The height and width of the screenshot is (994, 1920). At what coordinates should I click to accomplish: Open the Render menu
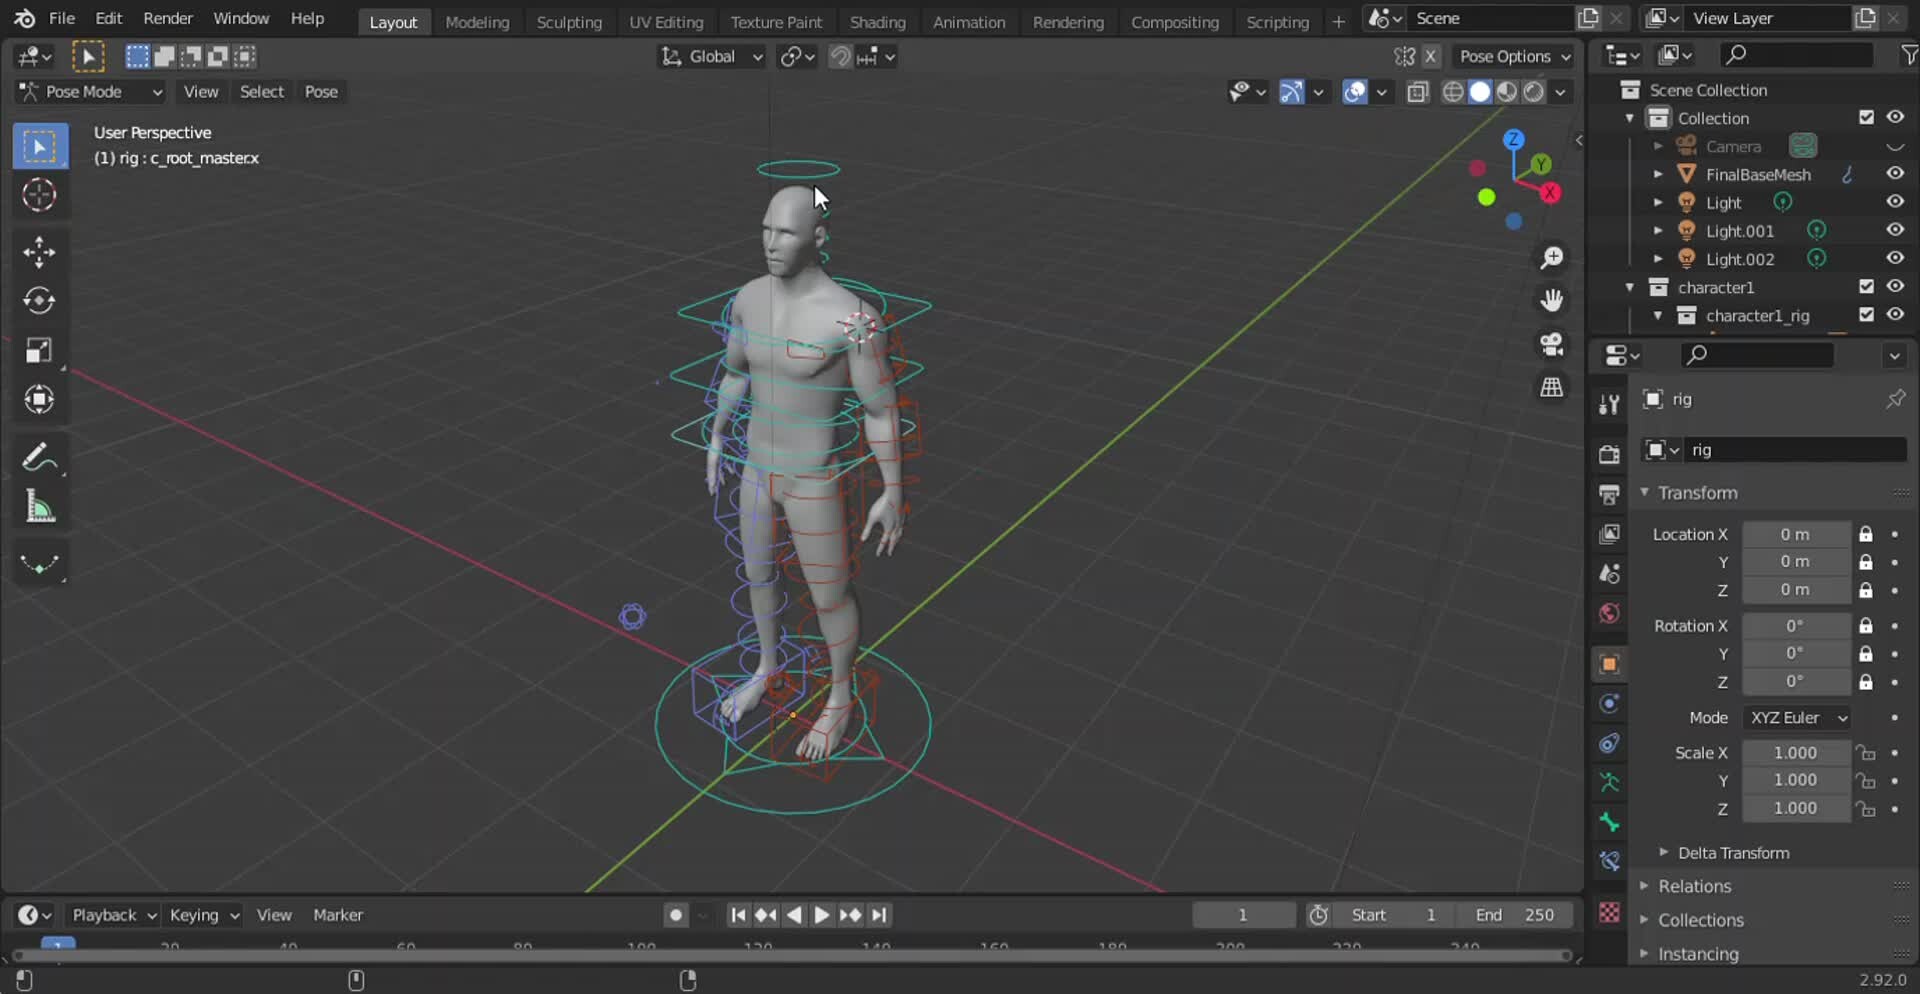pos(168,17)
